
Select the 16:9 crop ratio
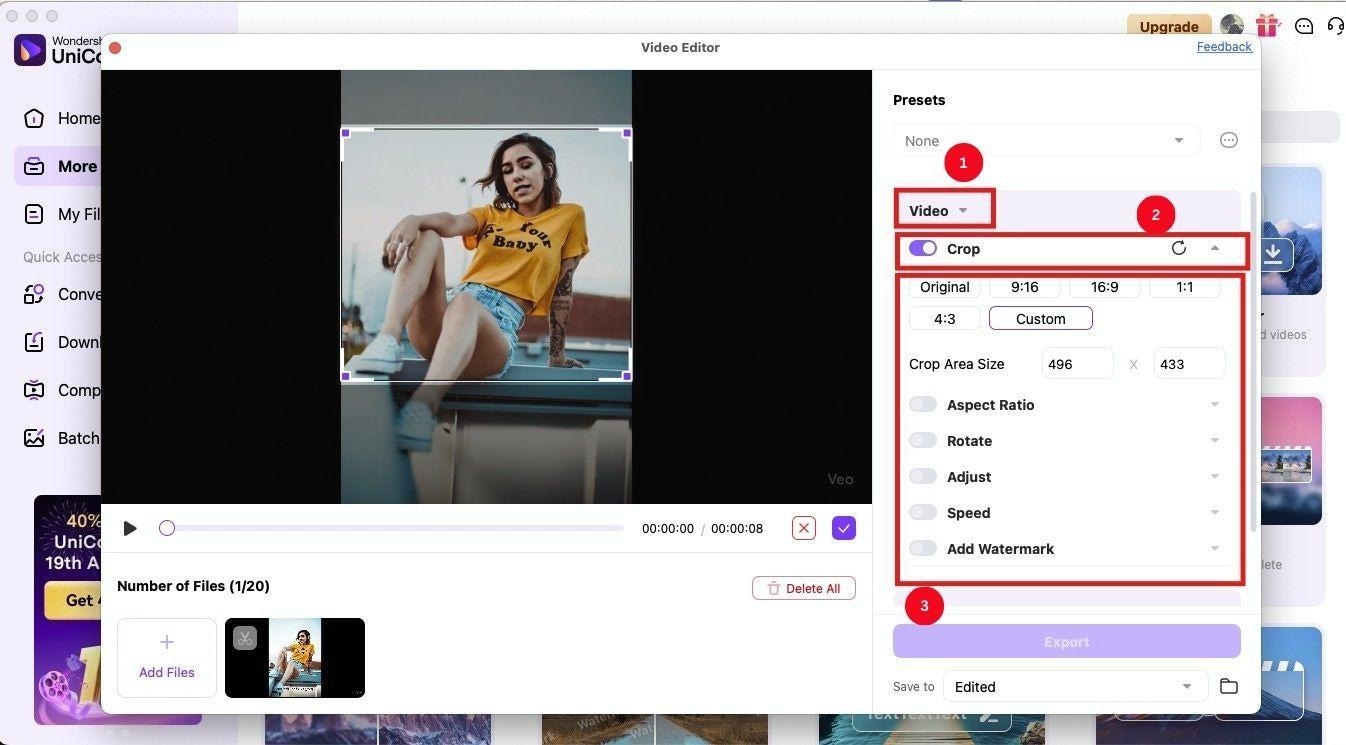(1105, 287)
